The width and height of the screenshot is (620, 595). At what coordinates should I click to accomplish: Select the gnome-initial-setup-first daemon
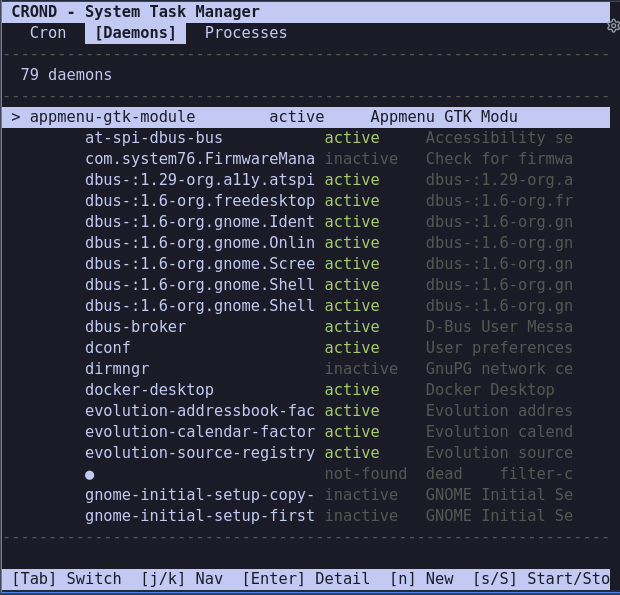(200, 516)
